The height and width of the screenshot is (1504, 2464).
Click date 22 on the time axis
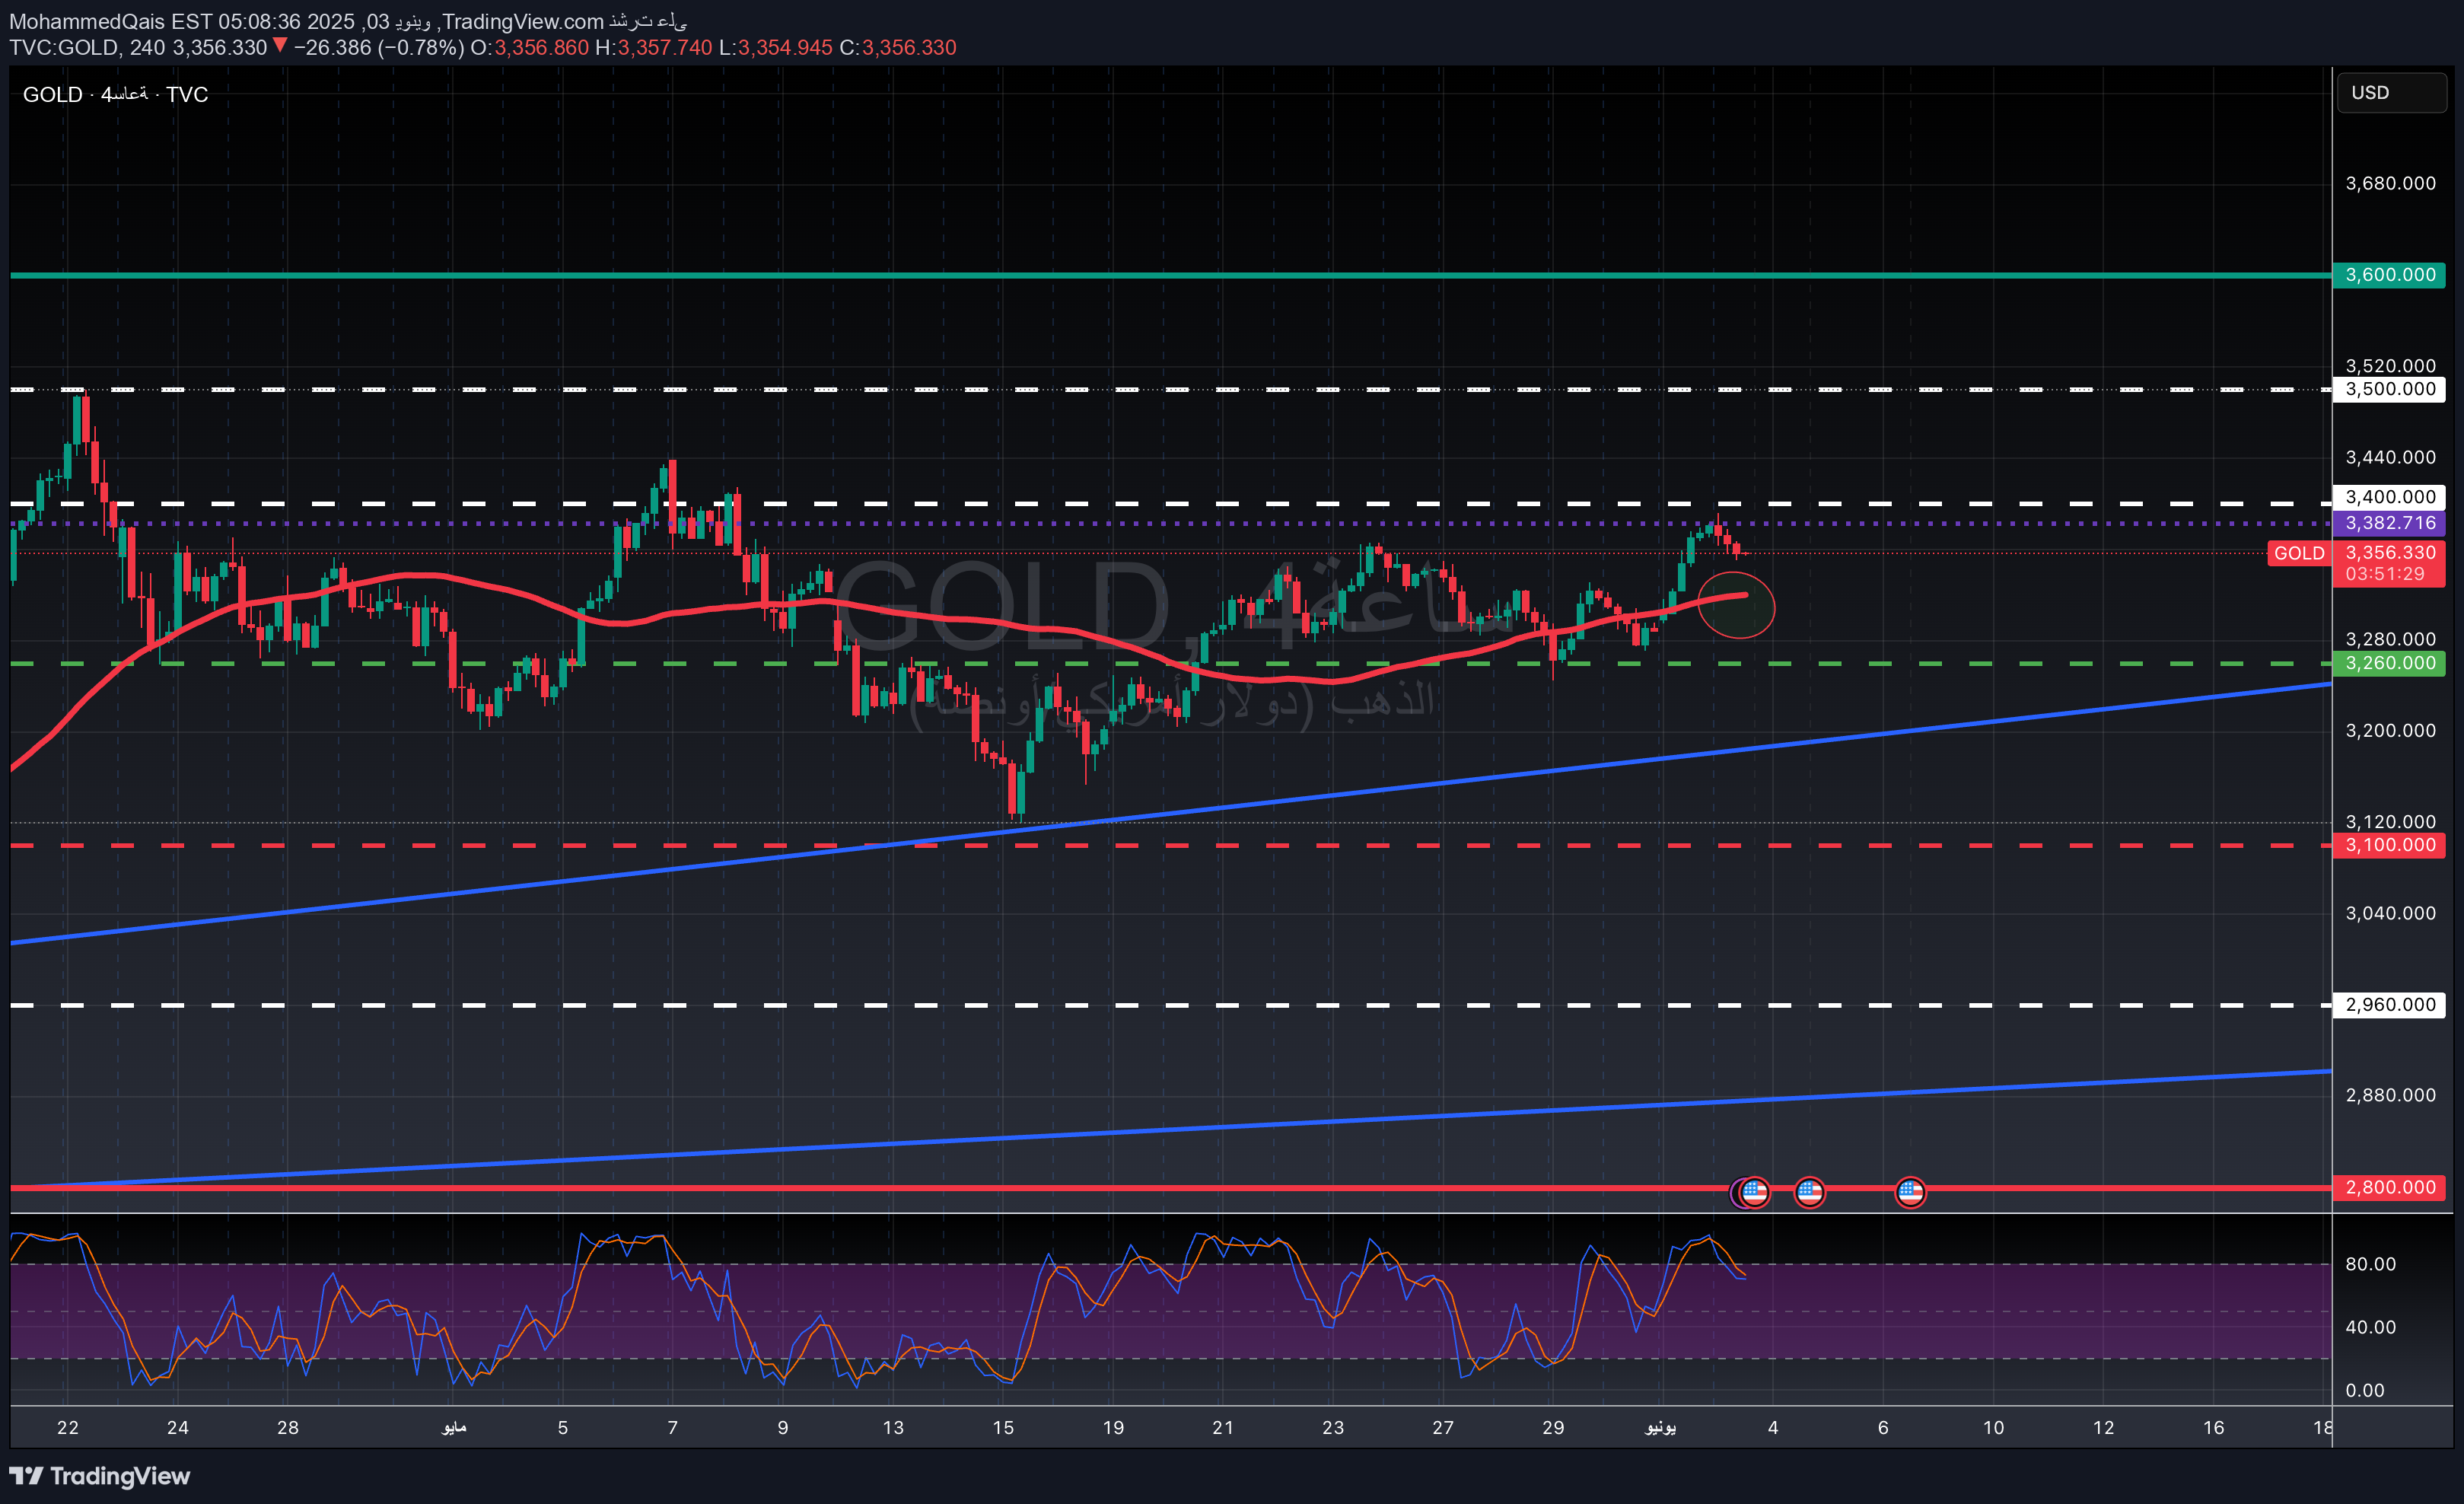click(68, 1428)
